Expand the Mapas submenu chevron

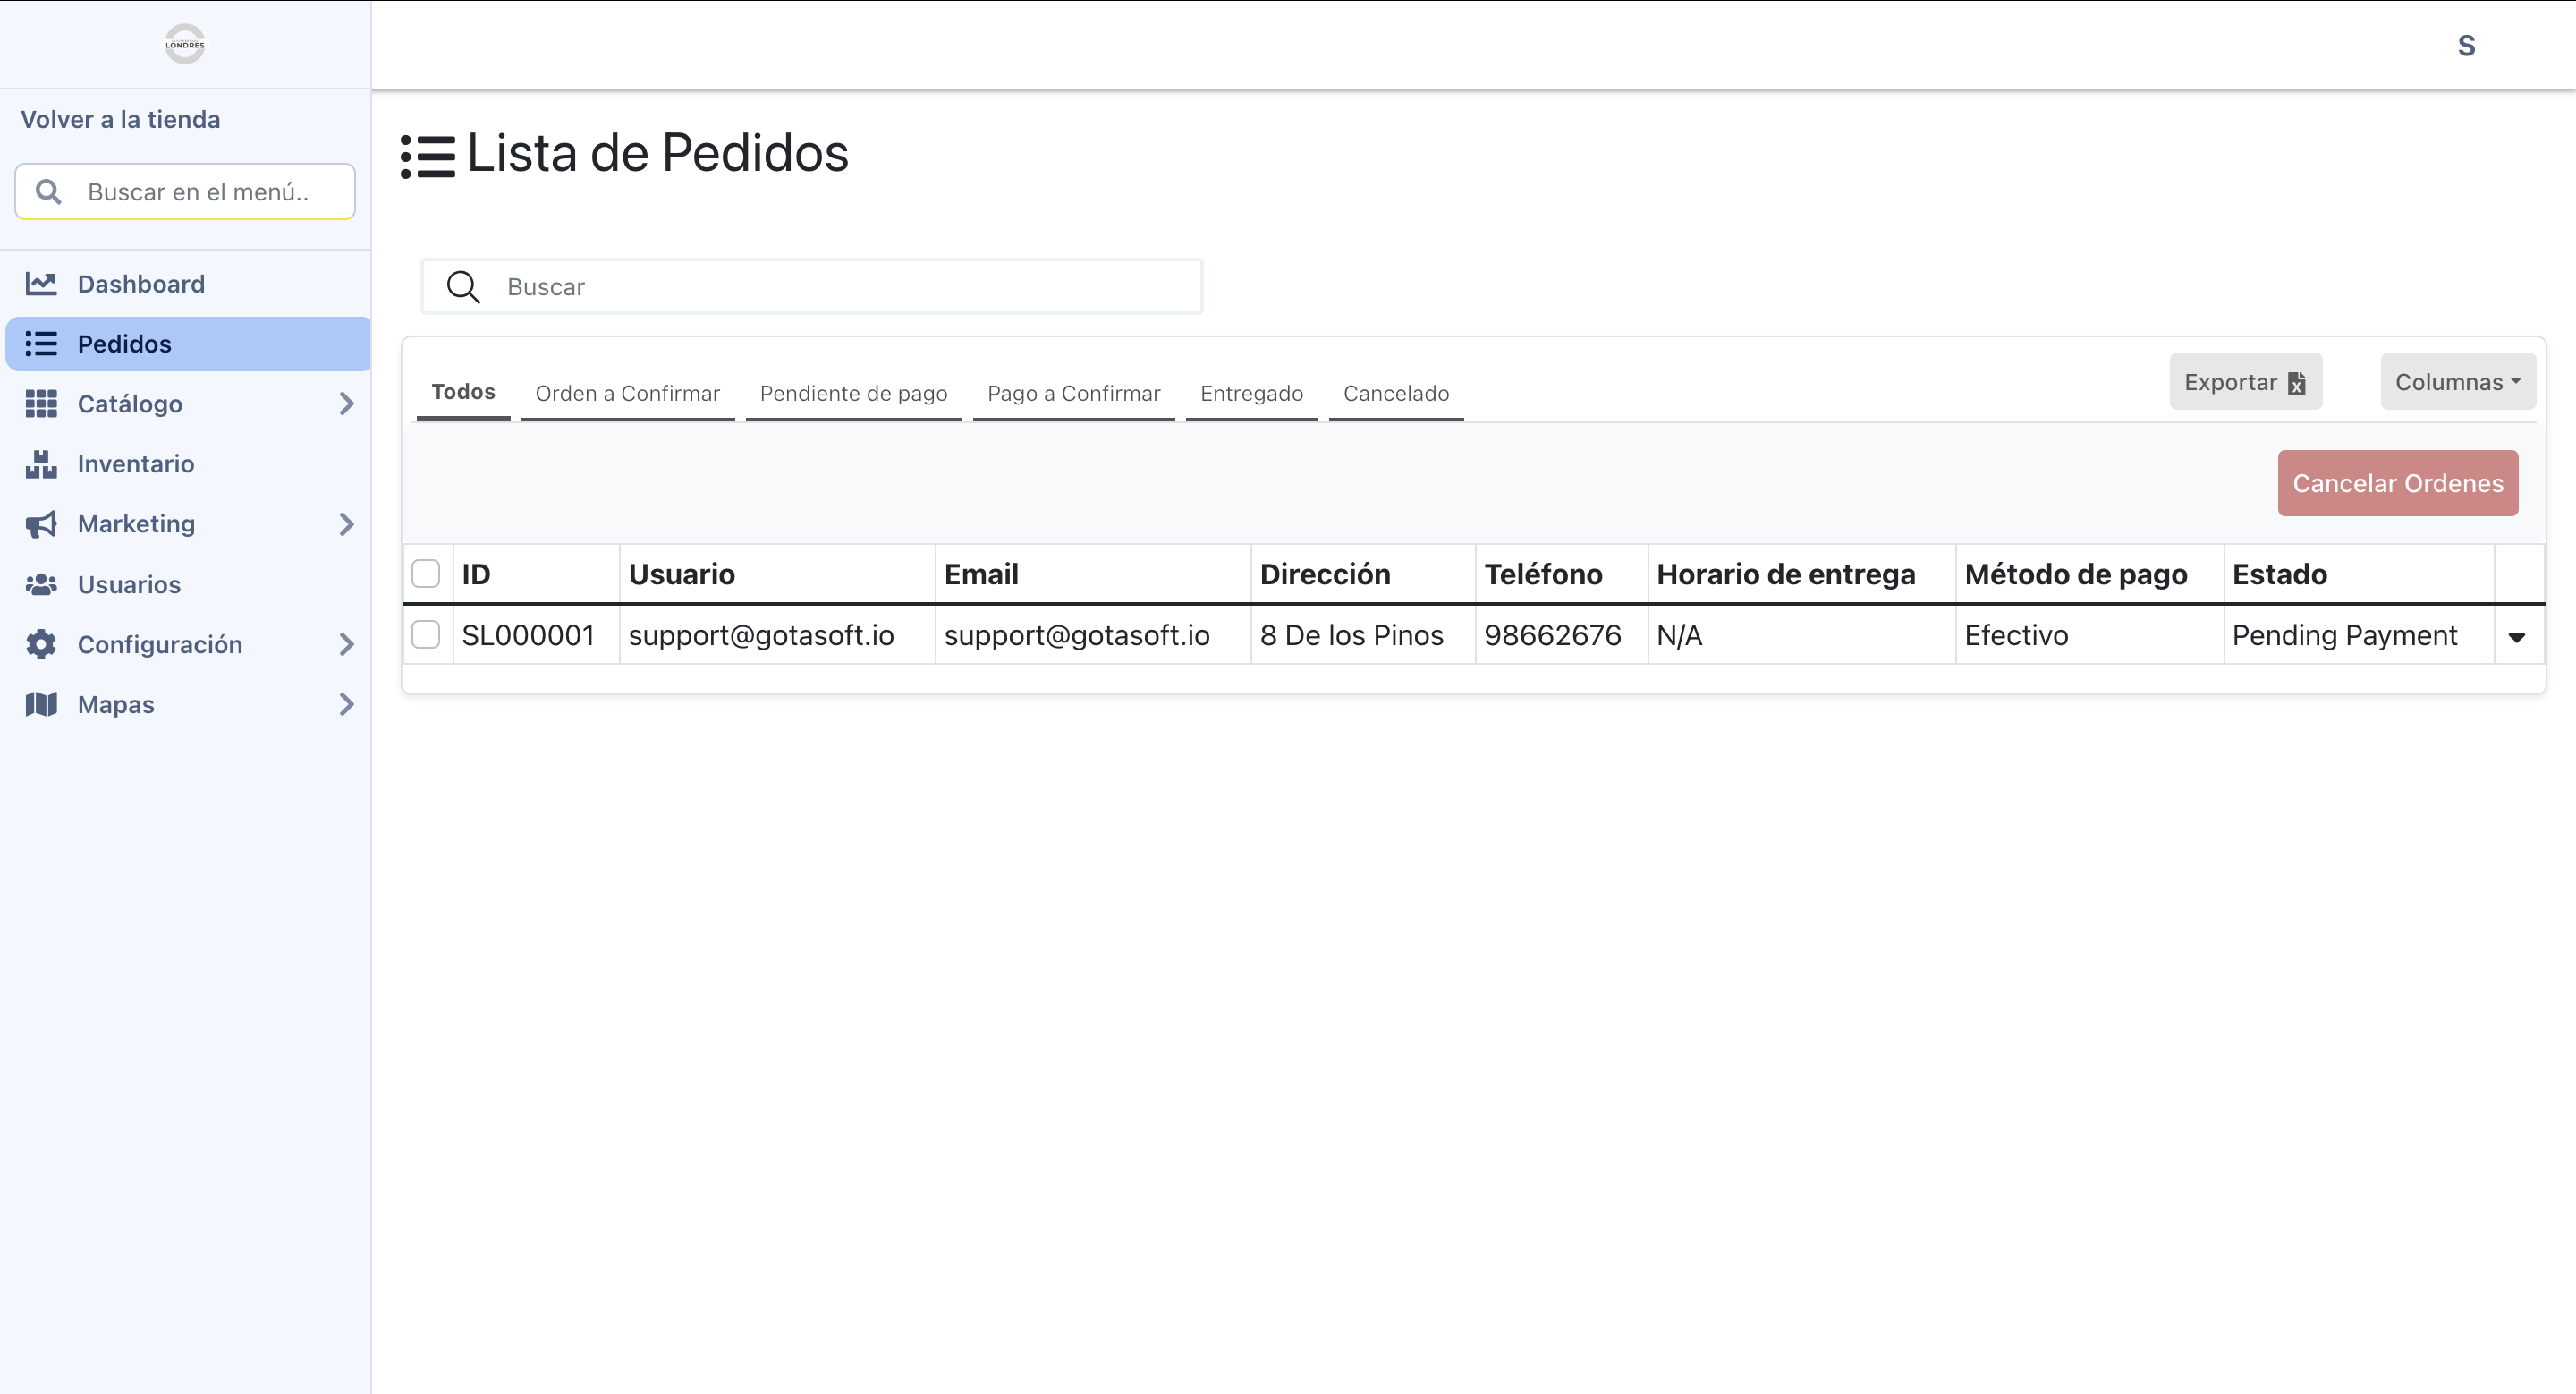pos(346,704)
